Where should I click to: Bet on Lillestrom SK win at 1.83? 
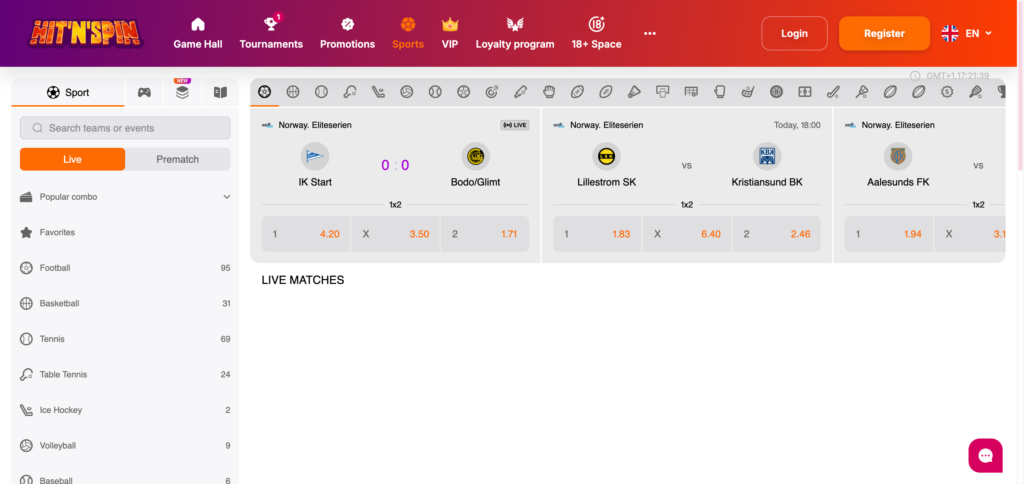(x=597, y=234)
